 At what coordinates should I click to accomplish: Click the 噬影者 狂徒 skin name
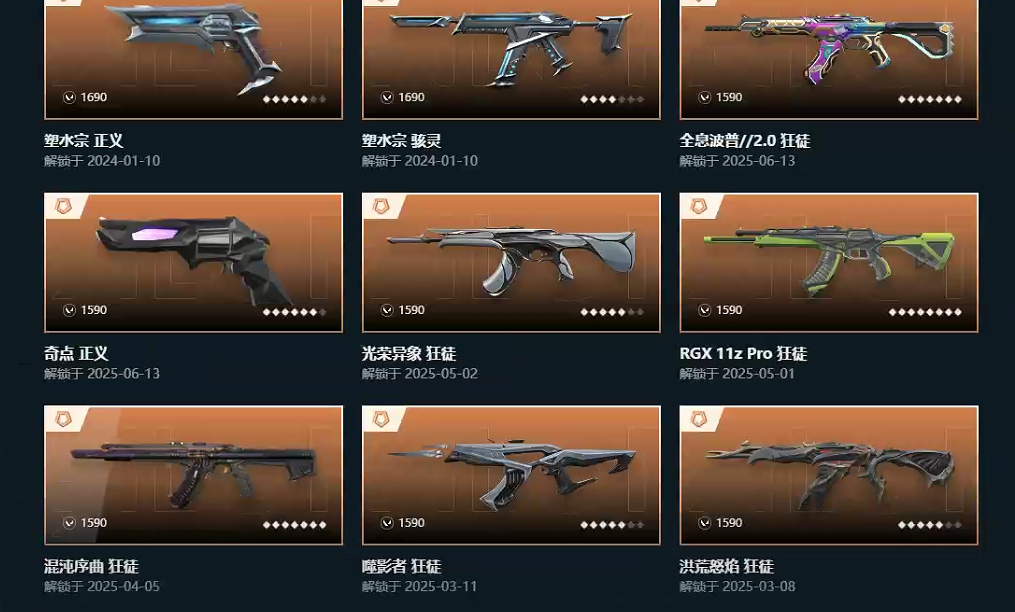click(401, 567)
